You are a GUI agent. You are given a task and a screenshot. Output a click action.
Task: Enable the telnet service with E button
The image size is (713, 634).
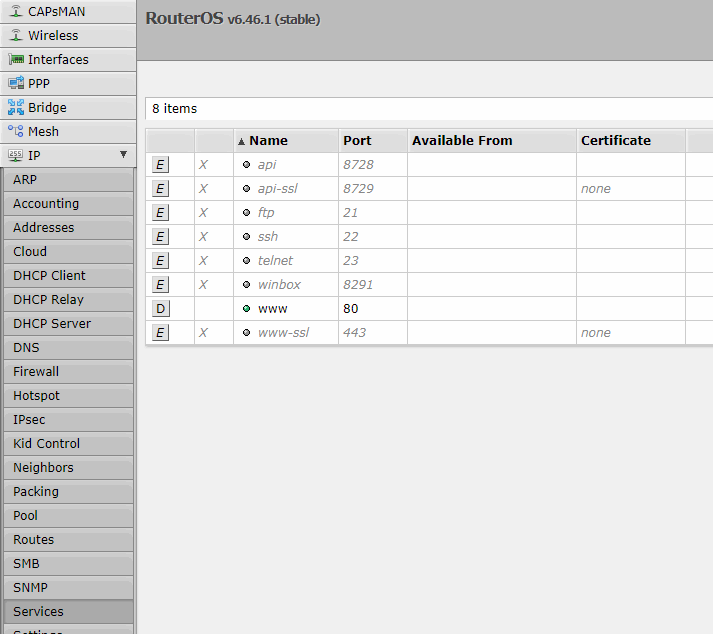pos(160,261)
